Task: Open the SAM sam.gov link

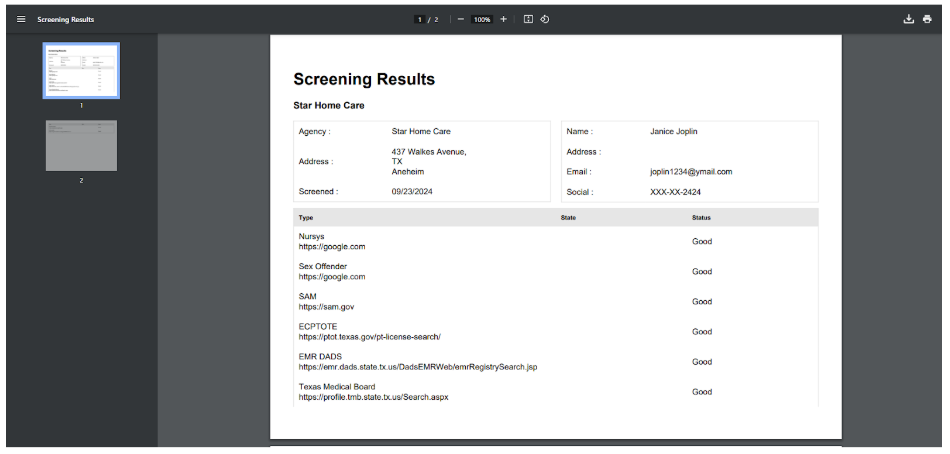Action: (x=326, y=307)
